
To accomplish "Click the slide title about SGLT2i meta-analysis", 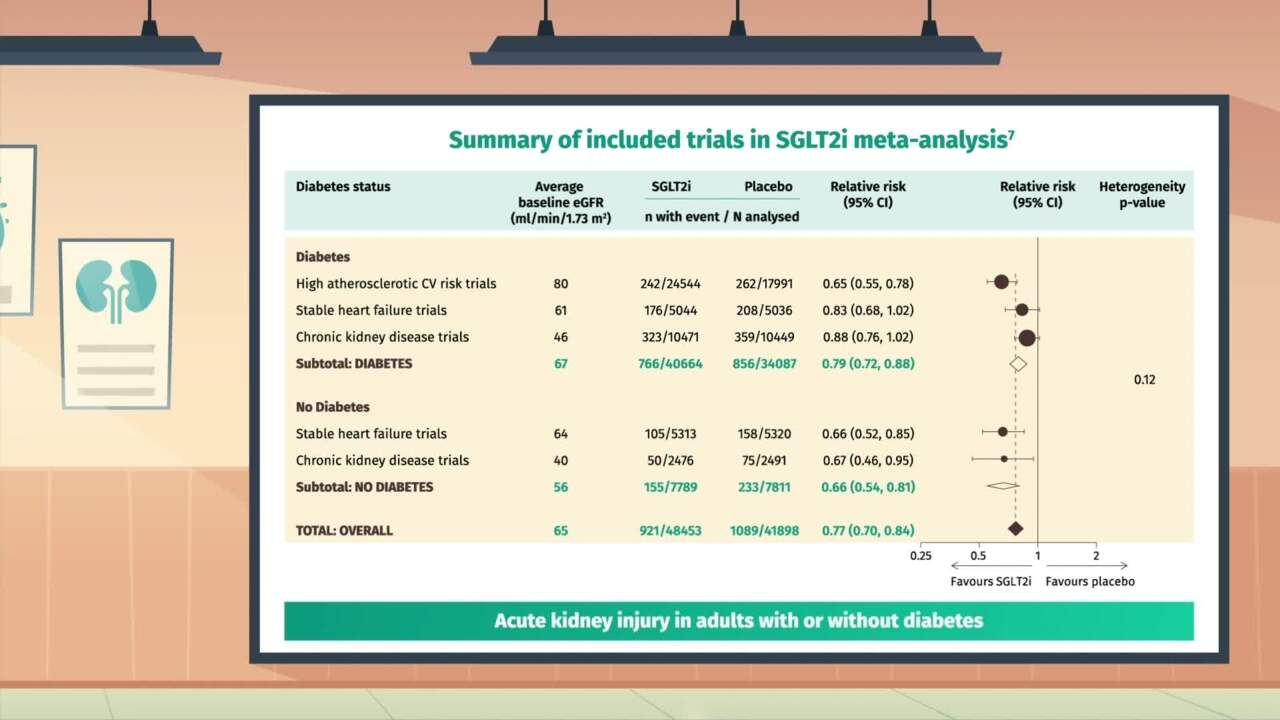I will tap(727, 140).
